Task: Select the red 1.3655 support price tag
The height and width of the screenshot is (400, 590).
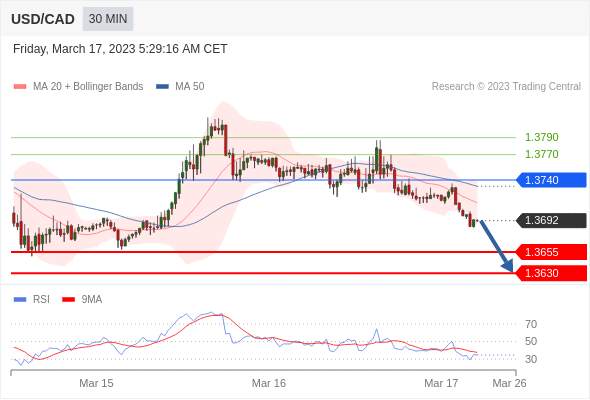Action: [551, 252]
